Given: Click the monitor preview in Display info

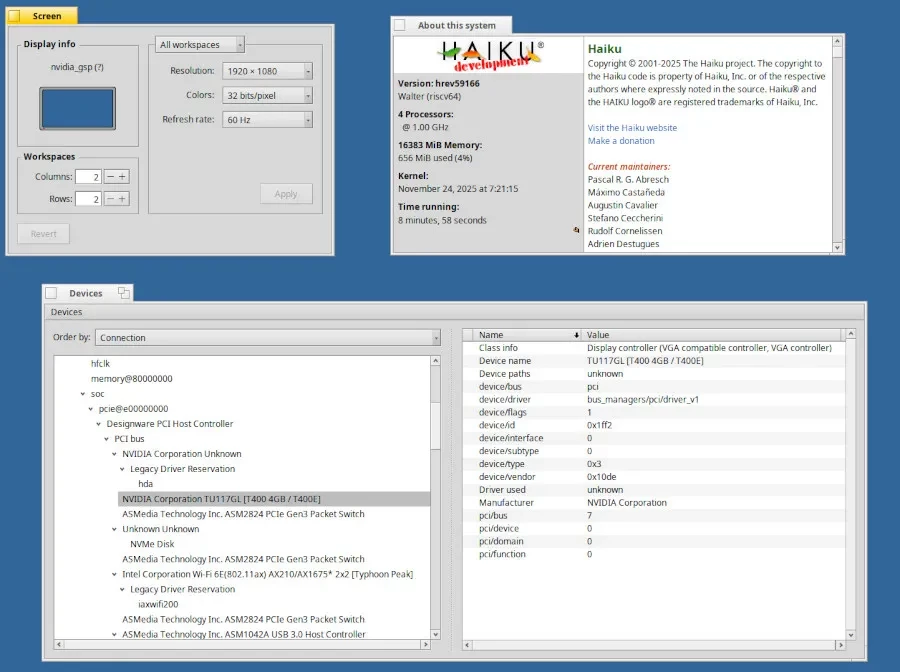Looking at the screenshot, I should point(77,106).
